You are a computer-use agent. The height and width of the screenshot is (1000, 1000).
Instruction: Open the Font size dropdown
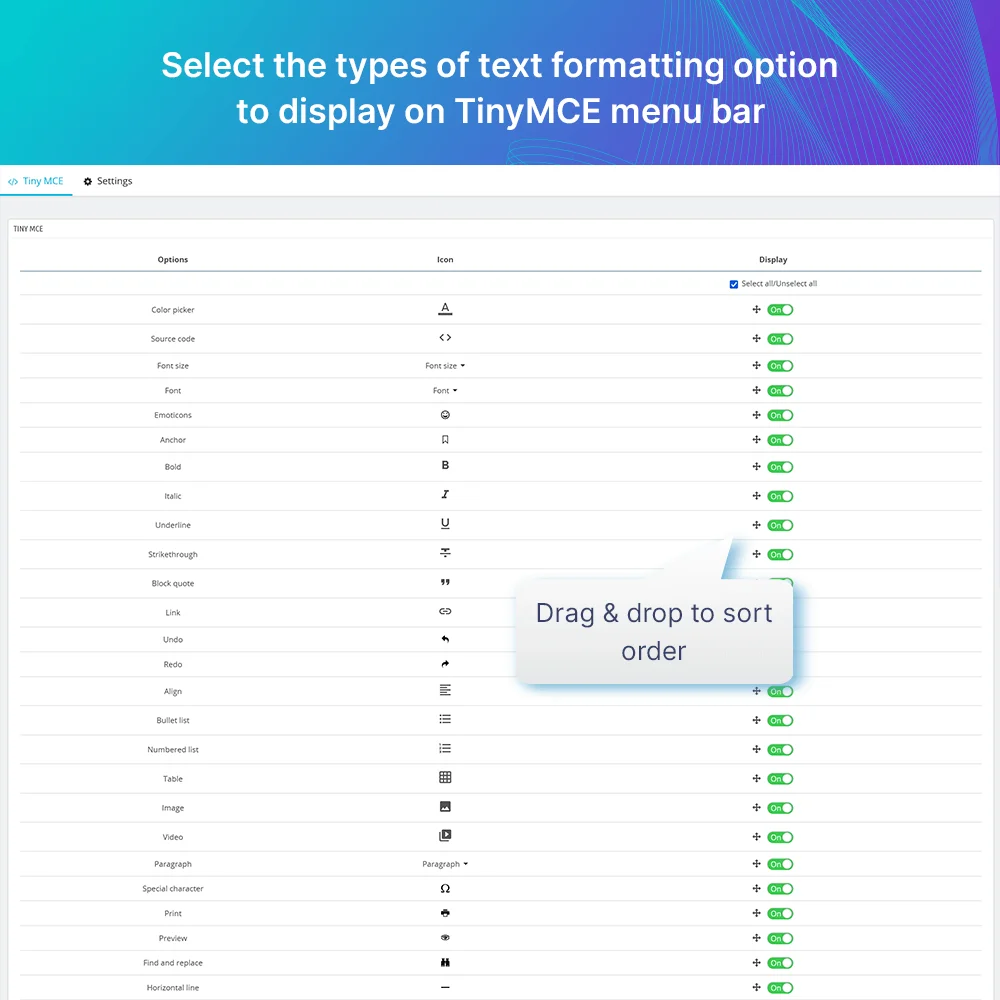[x=445, y=365]
